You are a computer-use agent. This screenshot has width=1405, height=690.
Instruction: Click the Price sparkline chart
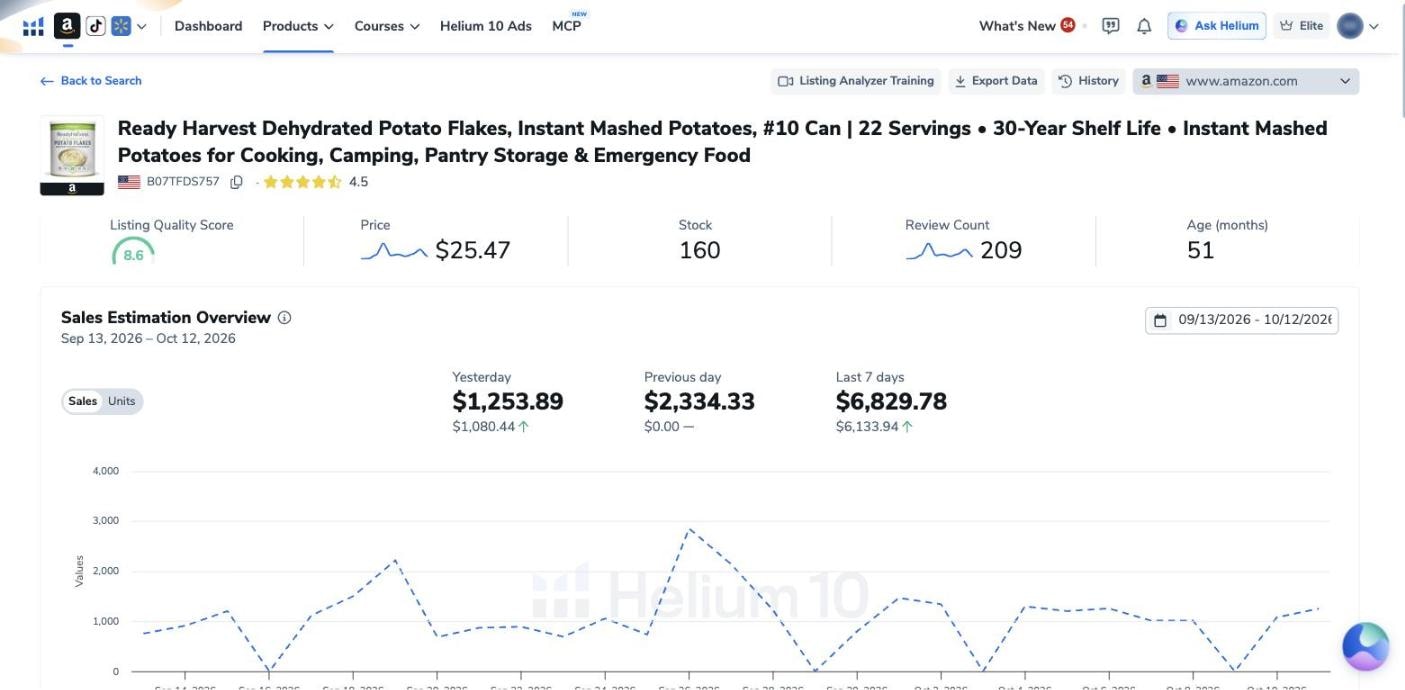click(394, 251)
